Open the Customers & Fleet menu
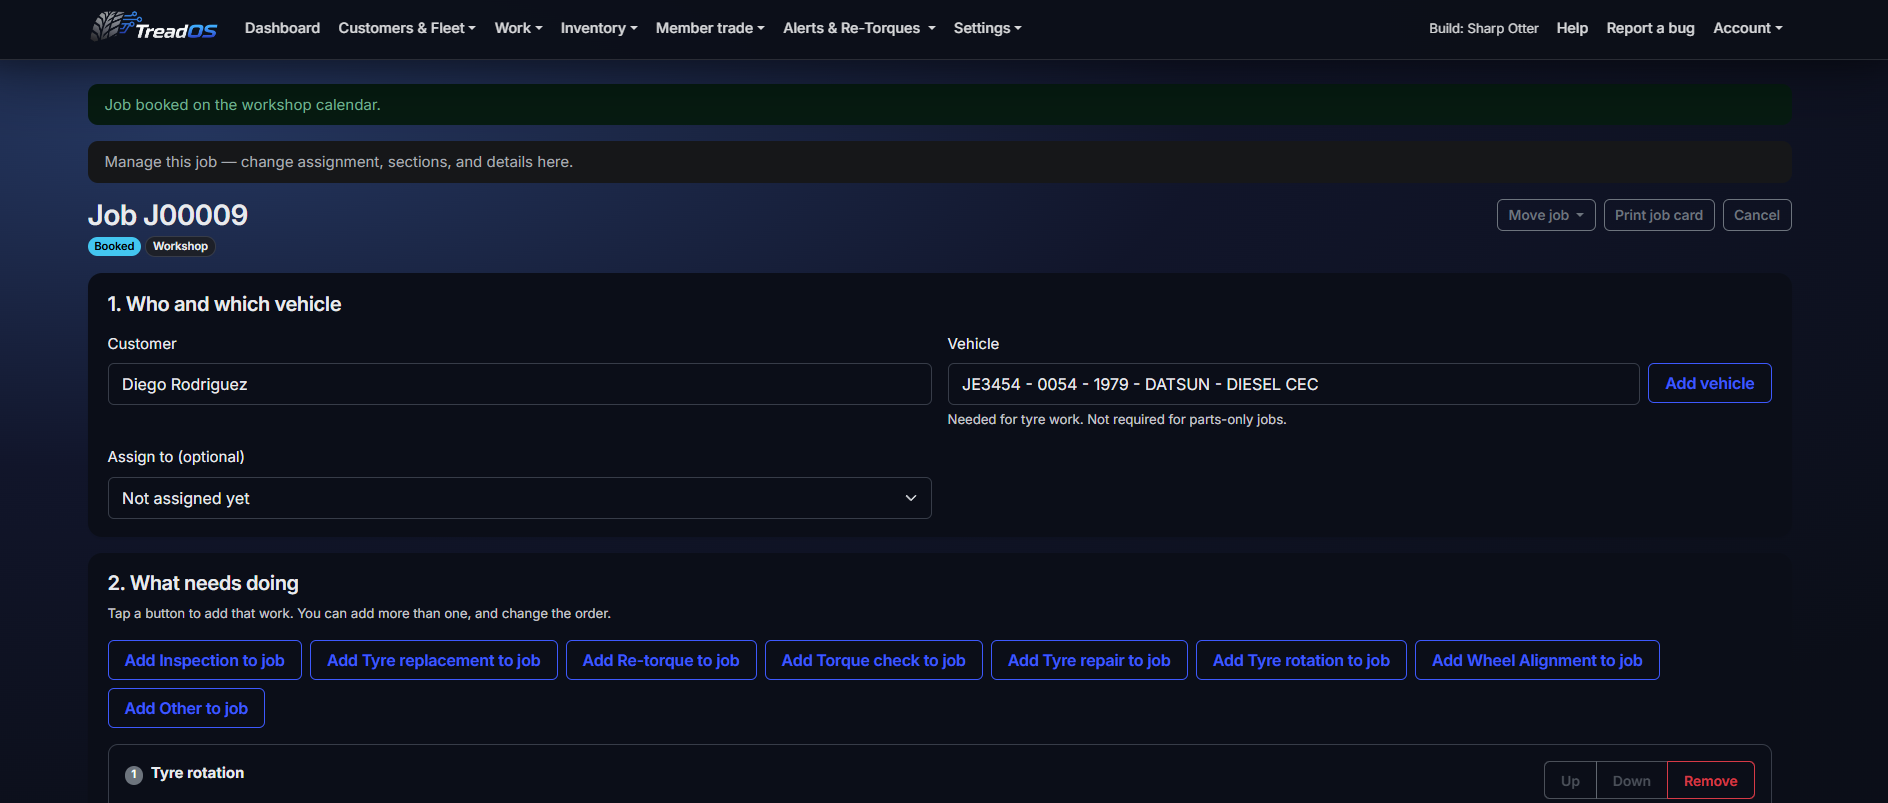This screenshot has width=1888, height=803. [x=407, y=28]
